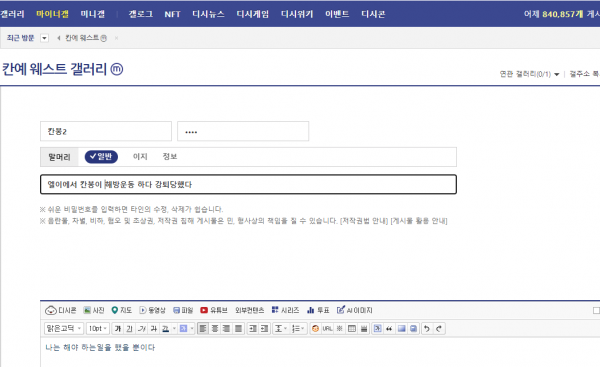Open the font color dropdown arrow
The height and width of the screenshot is (367, 600).
click(174, 329)
